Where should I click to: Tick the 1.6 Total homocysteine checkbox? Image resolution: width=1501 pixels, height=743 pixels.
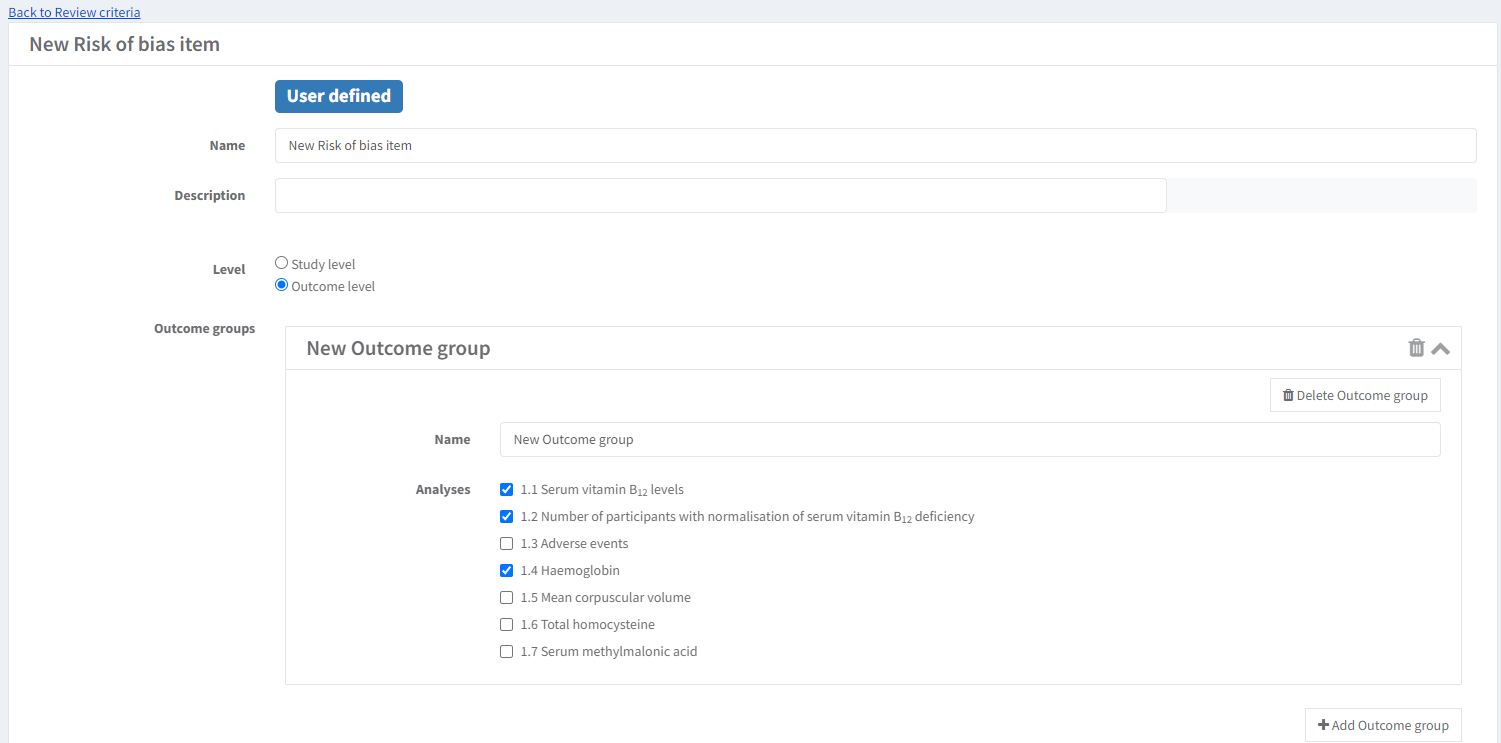click(x=506, y=625)
